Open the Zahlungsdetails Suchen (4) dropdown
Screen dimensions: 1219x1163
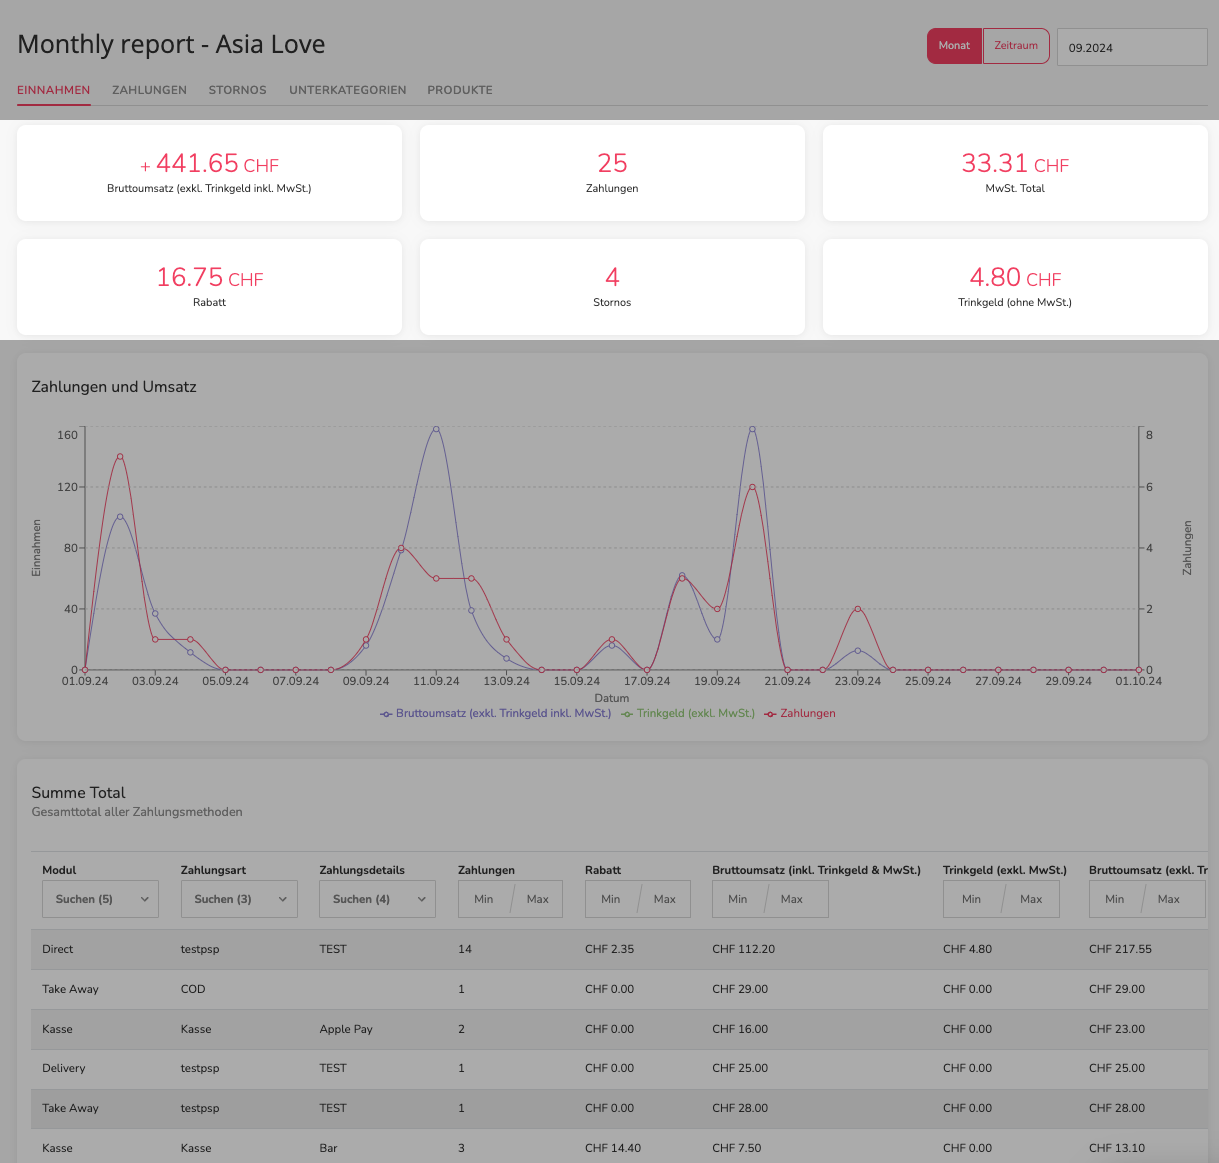click(x=378, y=899)
